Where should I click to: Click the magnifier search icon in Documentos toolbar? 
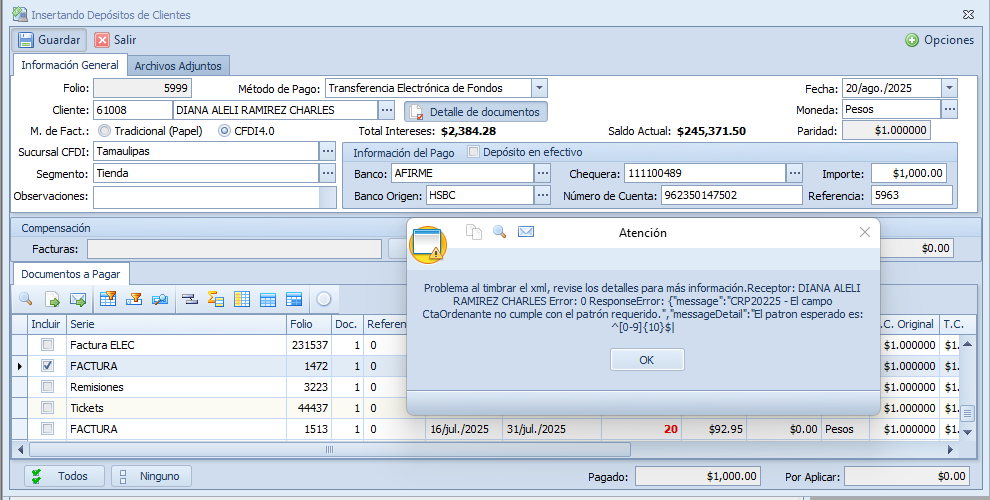coord(26,299)
